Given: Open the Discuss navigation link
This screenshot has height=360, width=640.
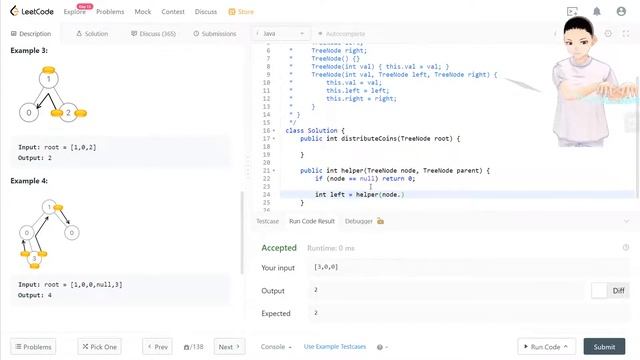Looking at the screenshot, I should coord(206,12).
